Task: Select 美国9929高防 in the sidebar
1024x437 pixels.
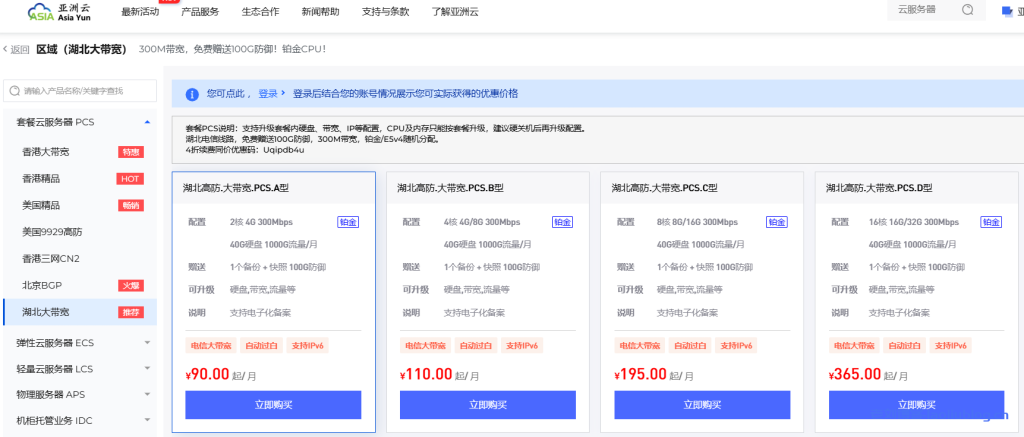Action: pyautogui.click(x=52, y=232)
